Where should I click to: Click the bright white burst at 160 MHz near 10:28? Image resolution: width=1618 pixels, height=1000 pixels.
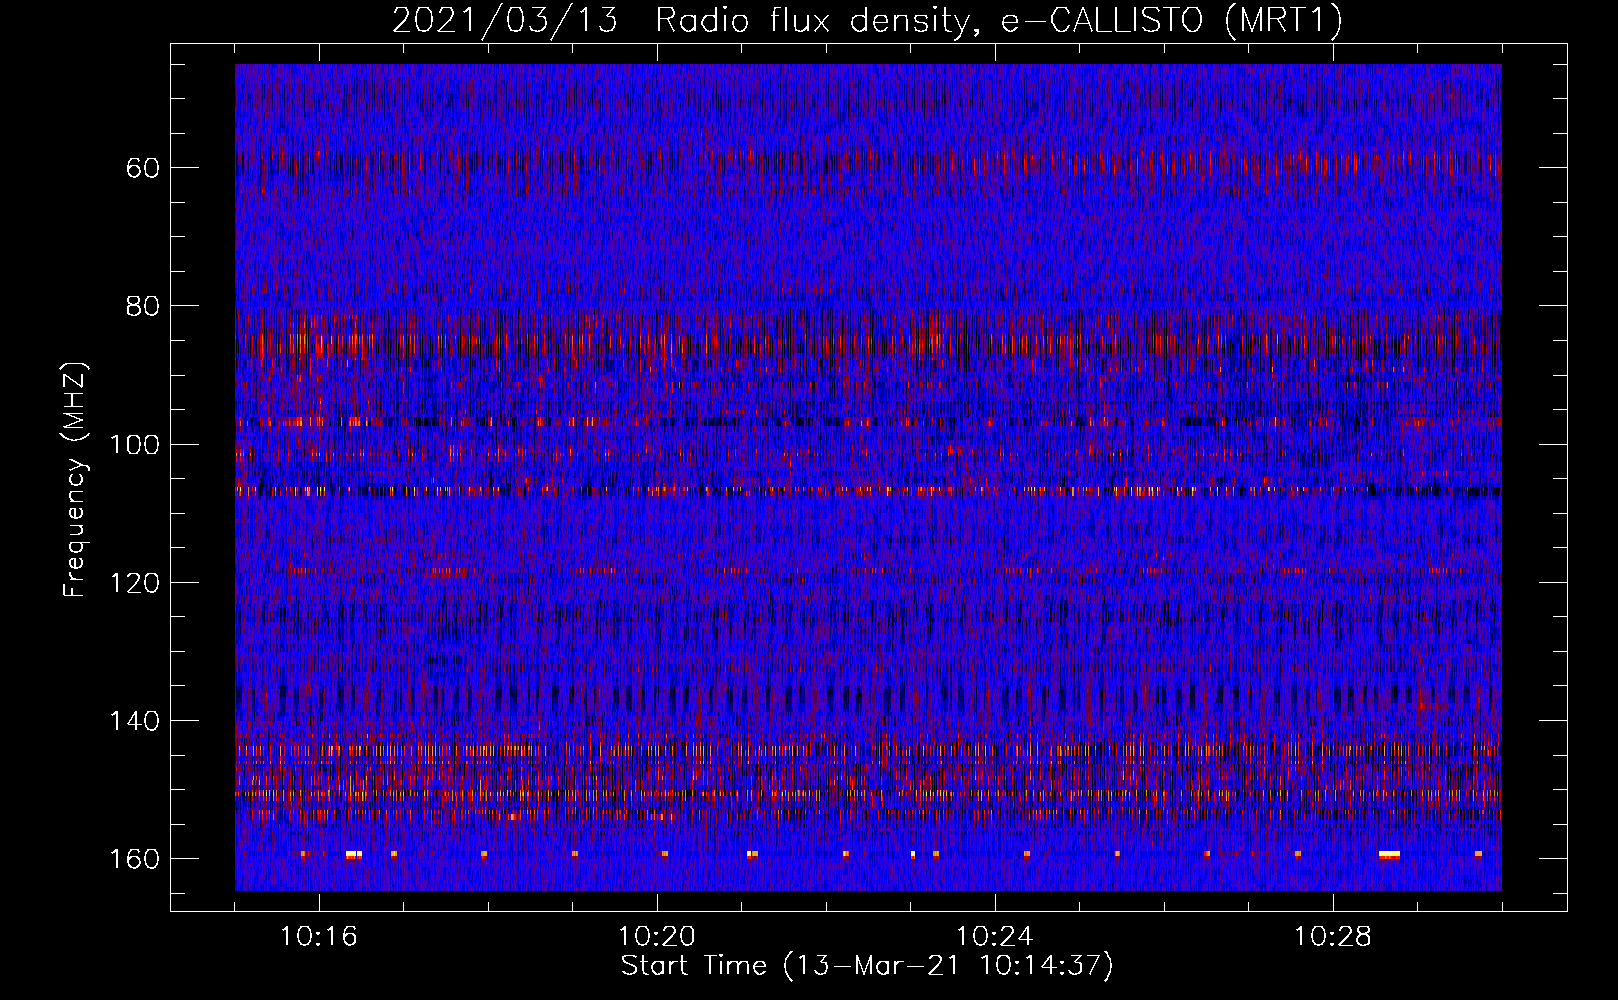pyautogui.click(x=1389, y=855)
